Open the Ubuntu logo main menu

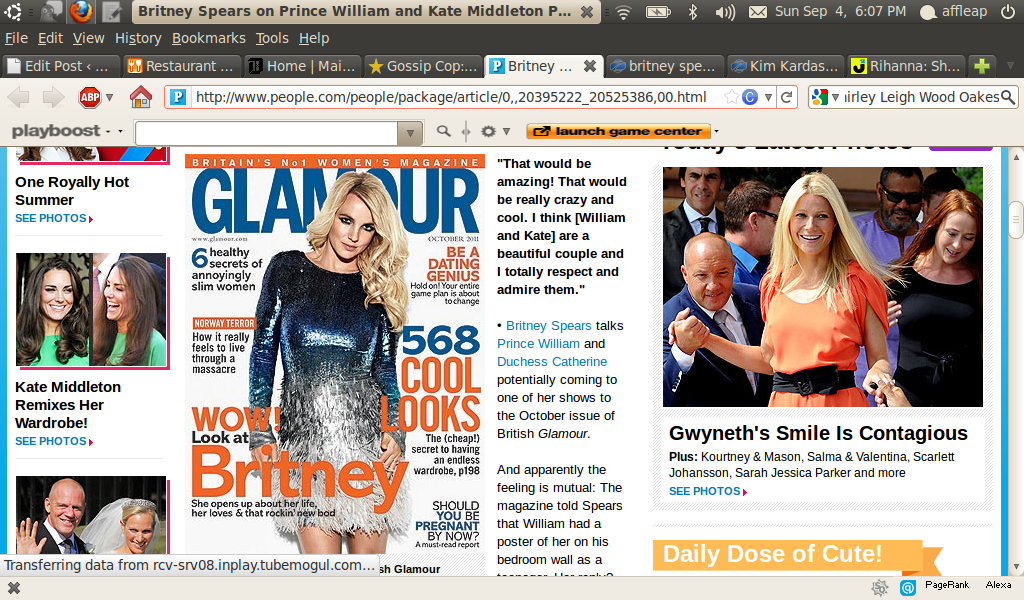(13, 11)
